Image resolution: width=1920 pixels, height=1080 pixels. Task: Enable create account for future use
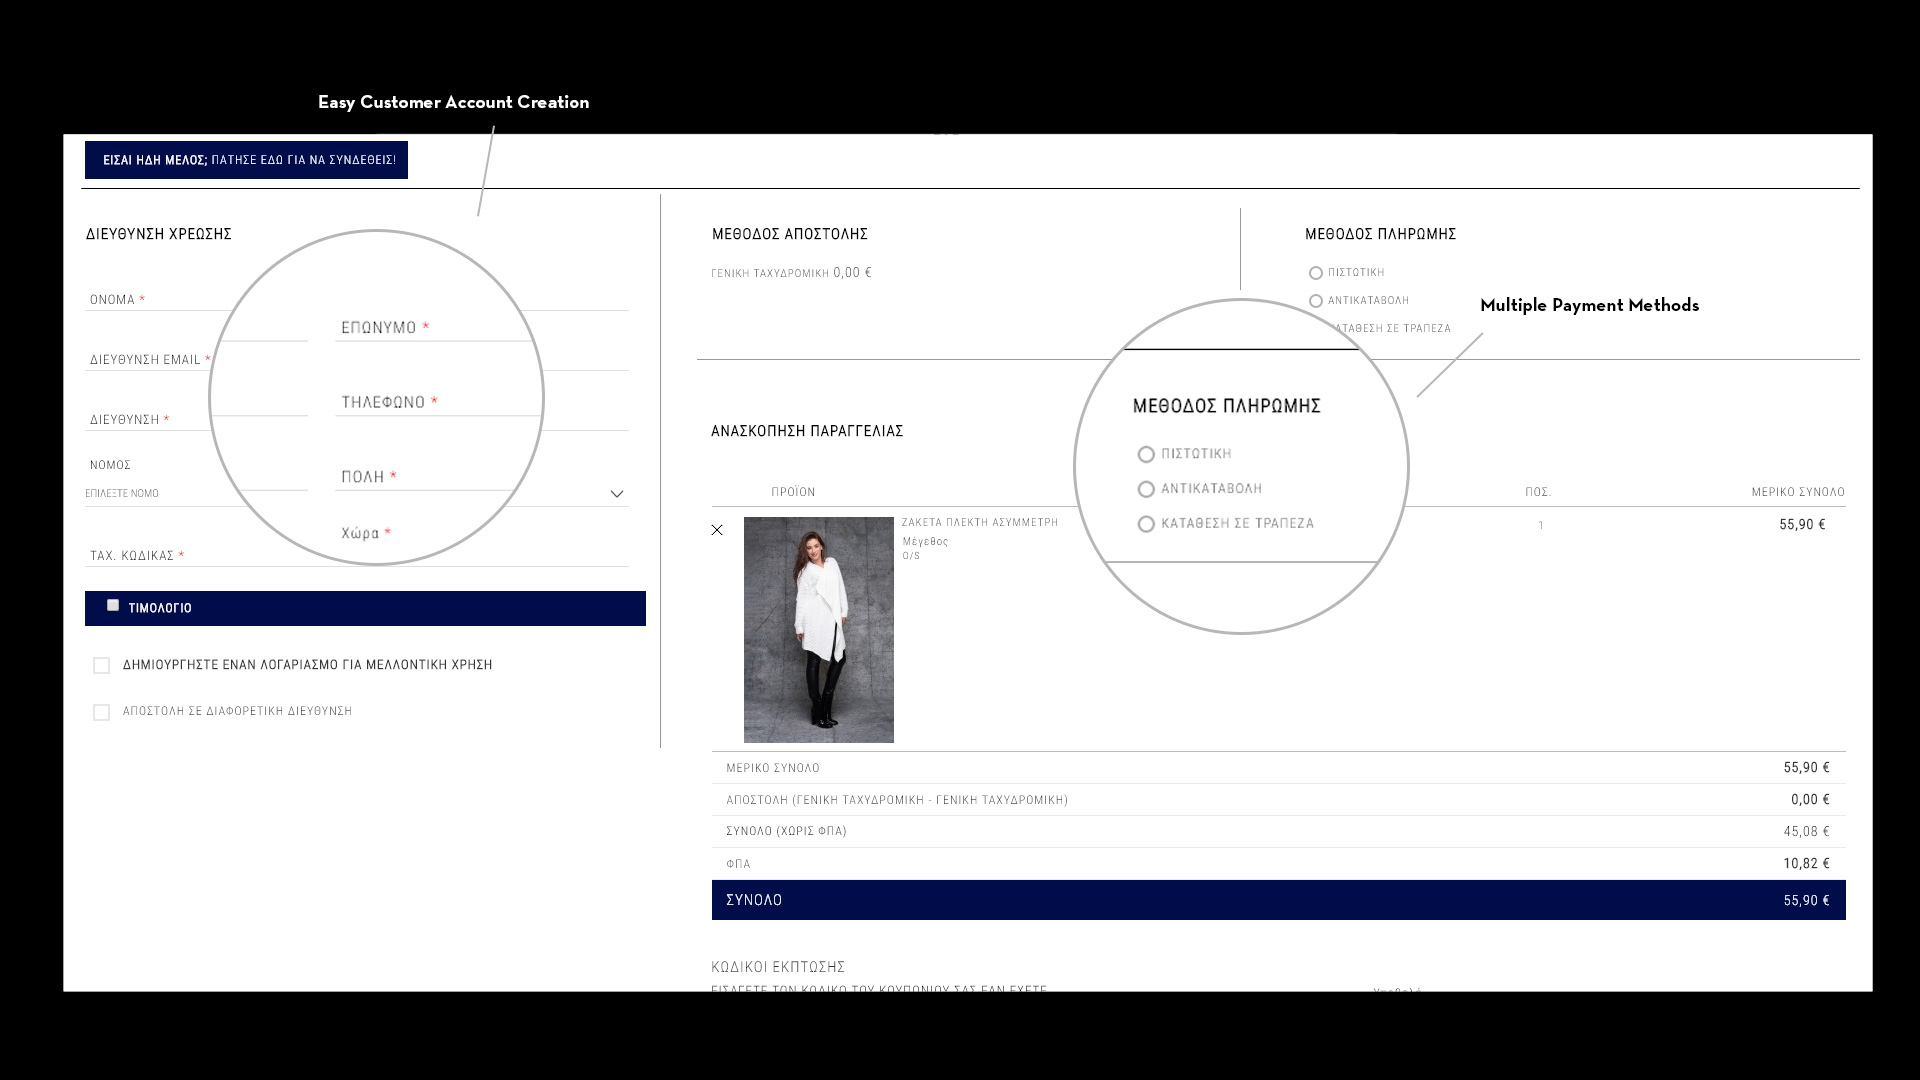click(102, 665)
